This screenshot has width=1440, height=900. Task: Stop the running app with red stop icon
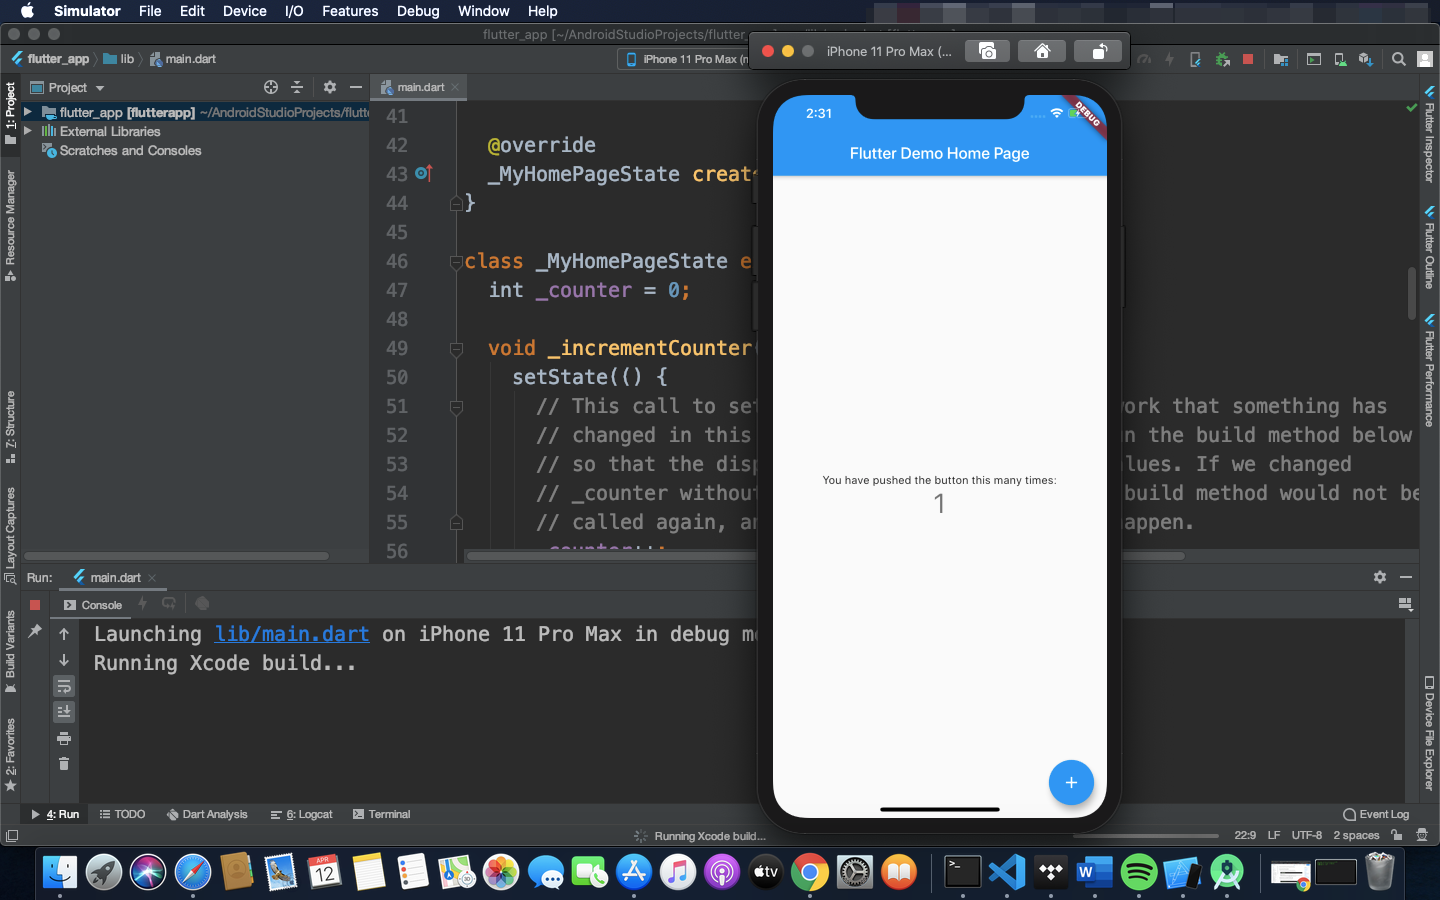pyautogui.click(x=1248, y=59)
